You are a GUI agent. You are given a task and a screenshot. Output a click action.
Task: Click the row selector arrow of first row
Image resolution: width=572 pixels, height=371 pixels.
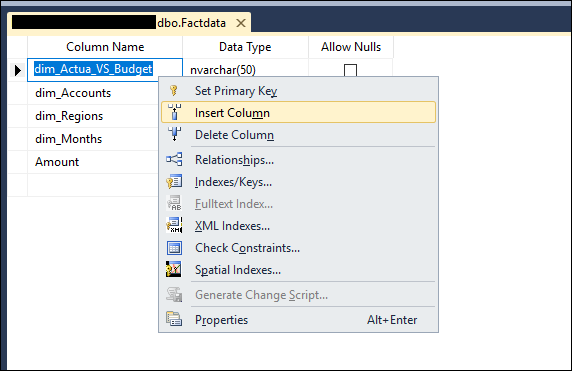tap(18, 70)
